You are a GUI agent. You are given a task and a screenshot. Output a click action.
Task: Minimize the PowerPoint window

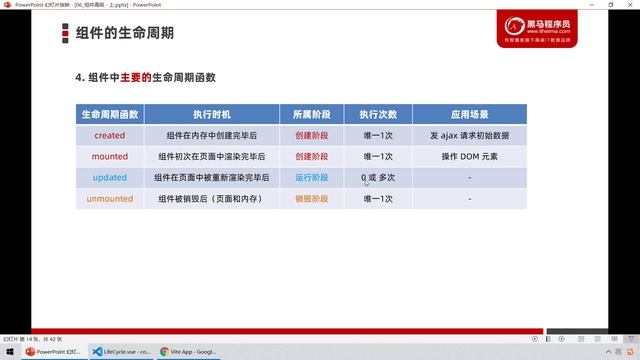click(592, 4)
